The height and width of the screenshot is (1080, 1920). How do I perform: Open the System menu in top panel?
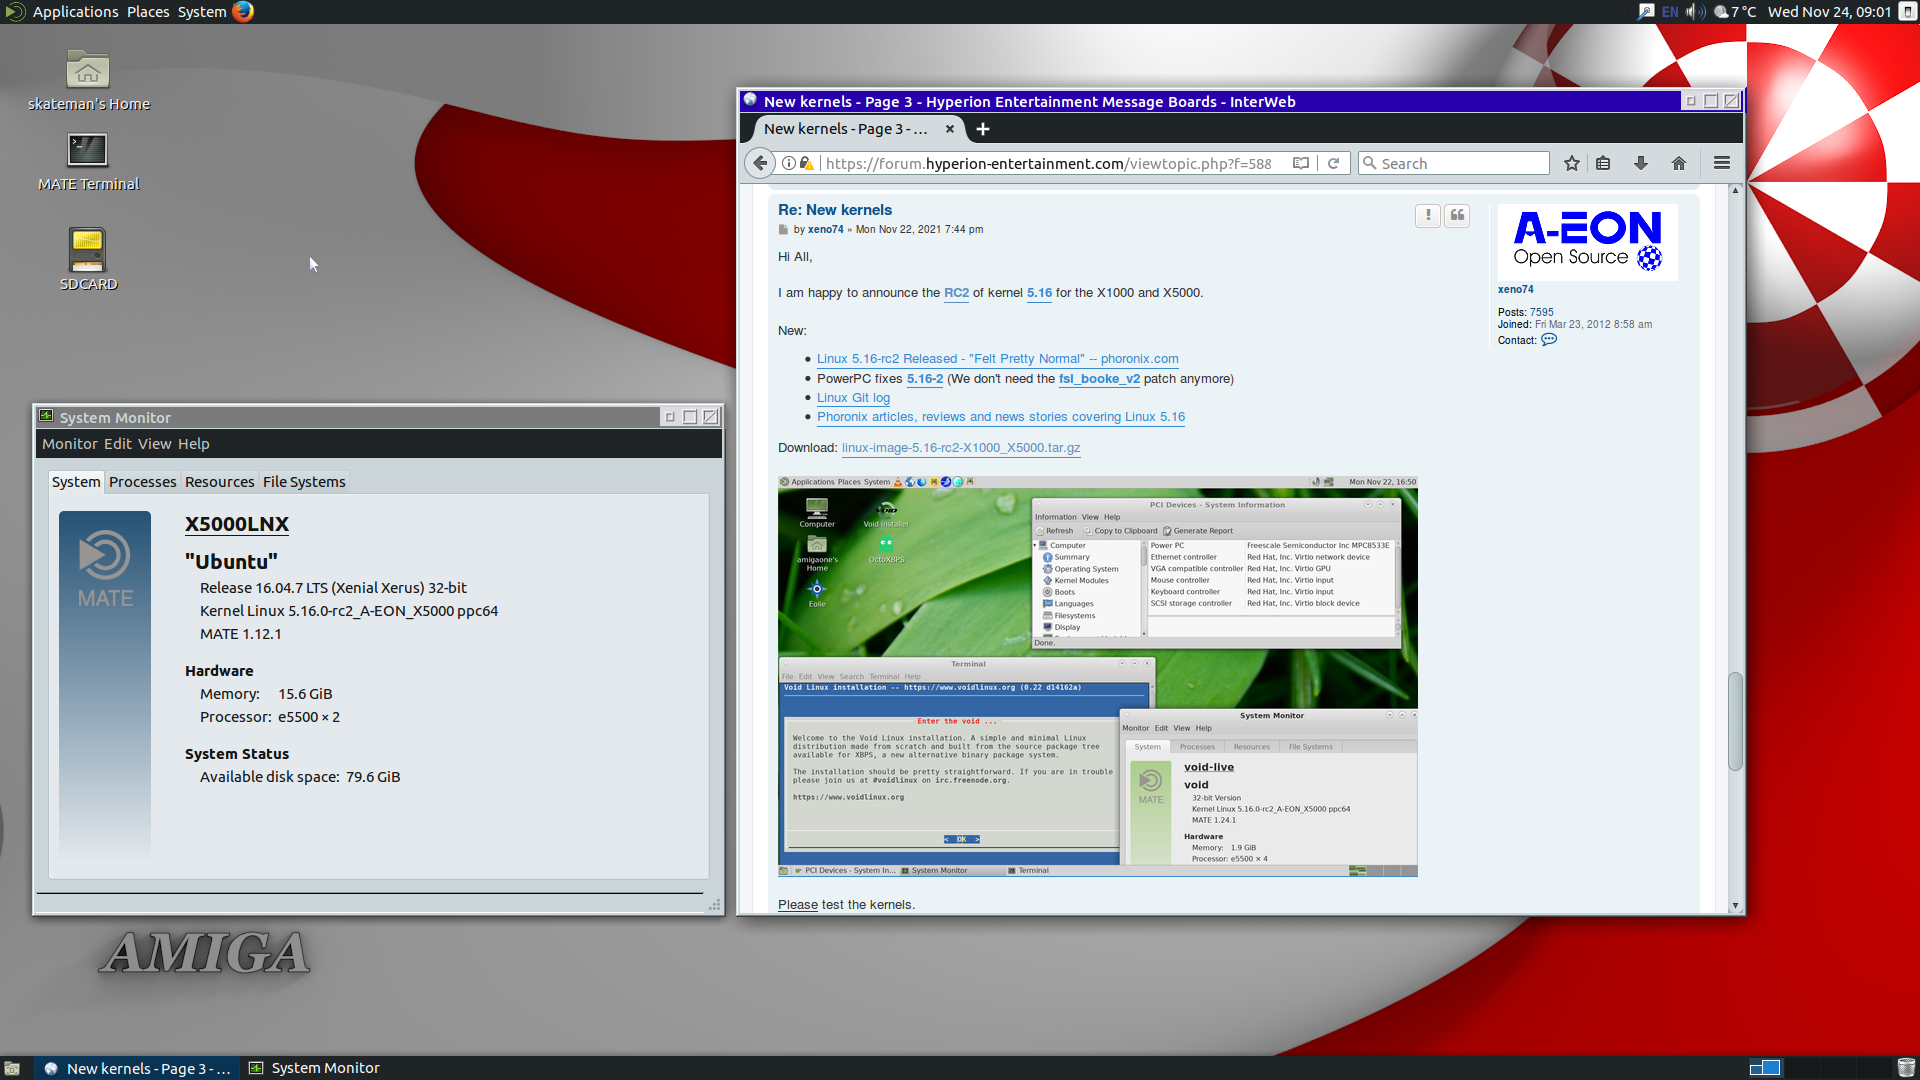click(202, 12)
